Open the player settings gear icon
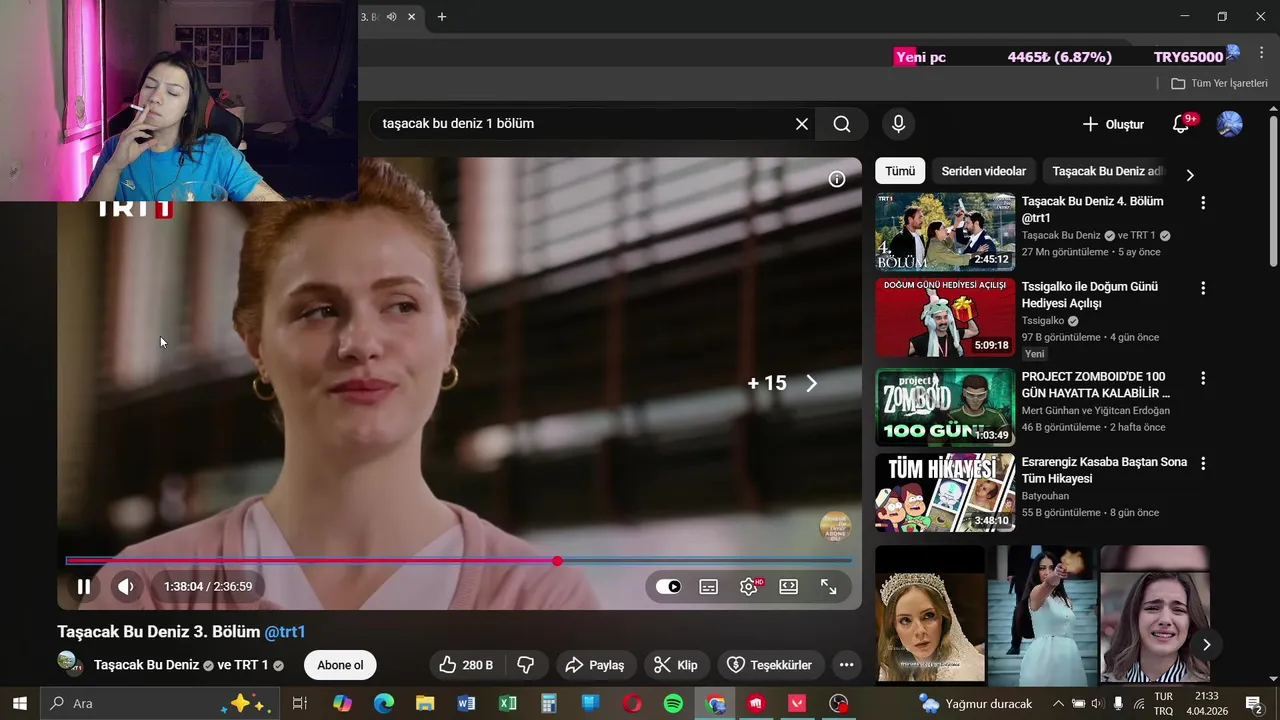This screenshot has height=720, width=1280. (x=749, y=587)
